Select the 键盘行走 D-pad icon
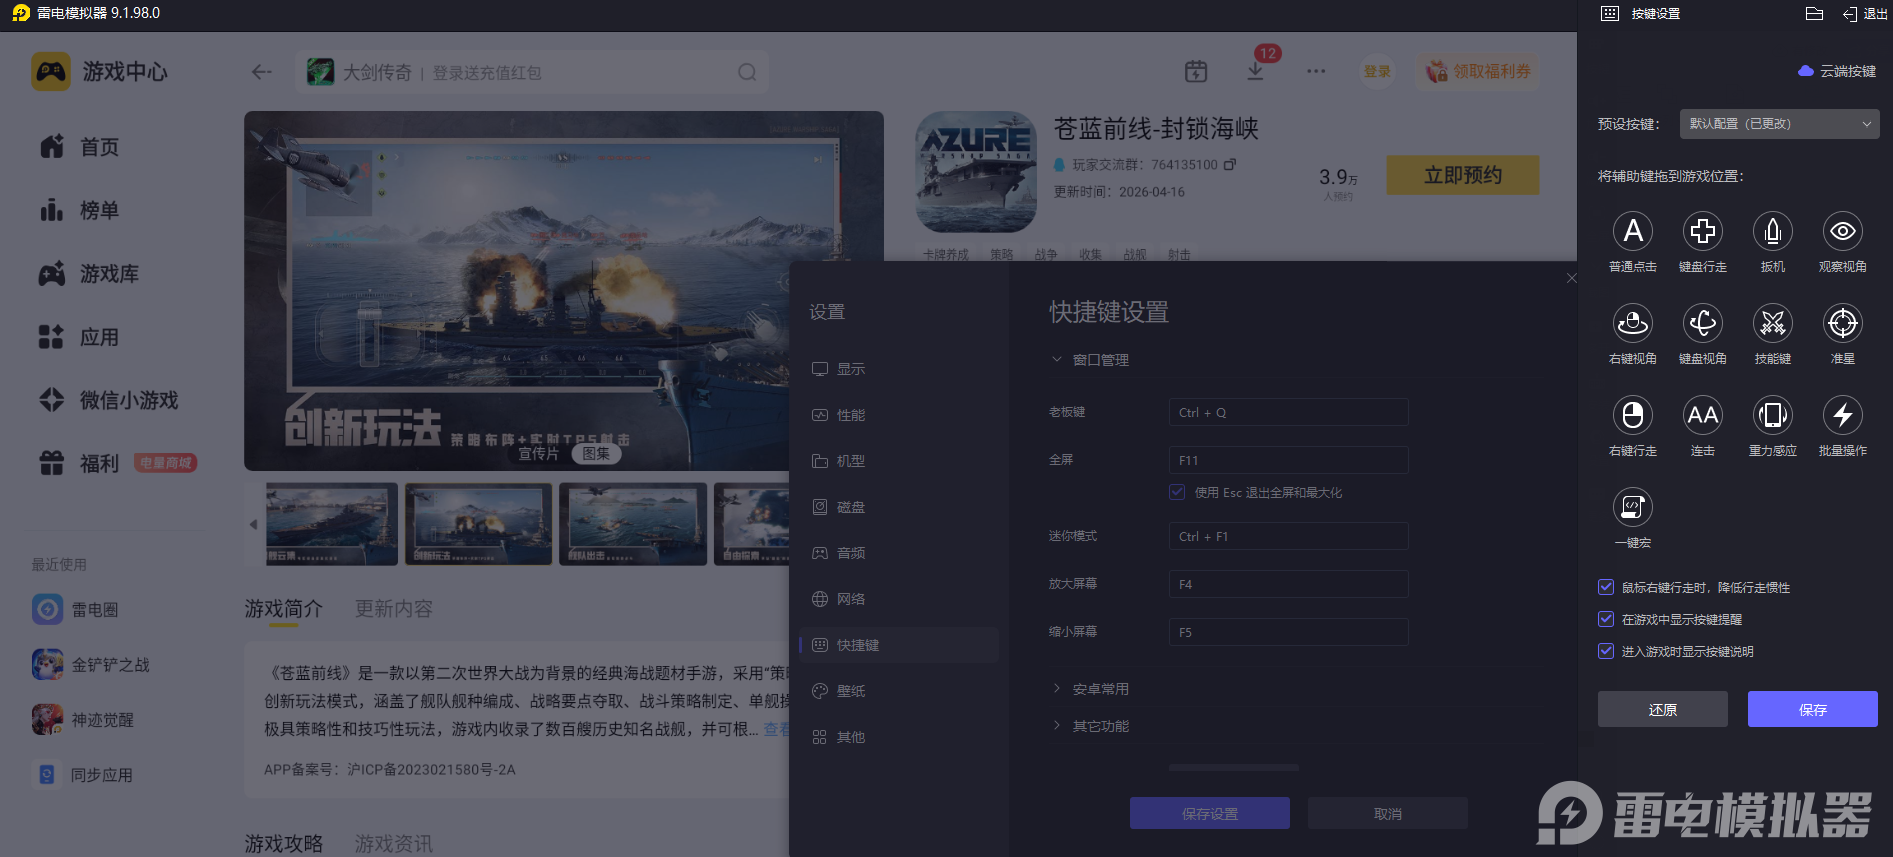This screenshot has height=857, width=1893. [1702, 232]
